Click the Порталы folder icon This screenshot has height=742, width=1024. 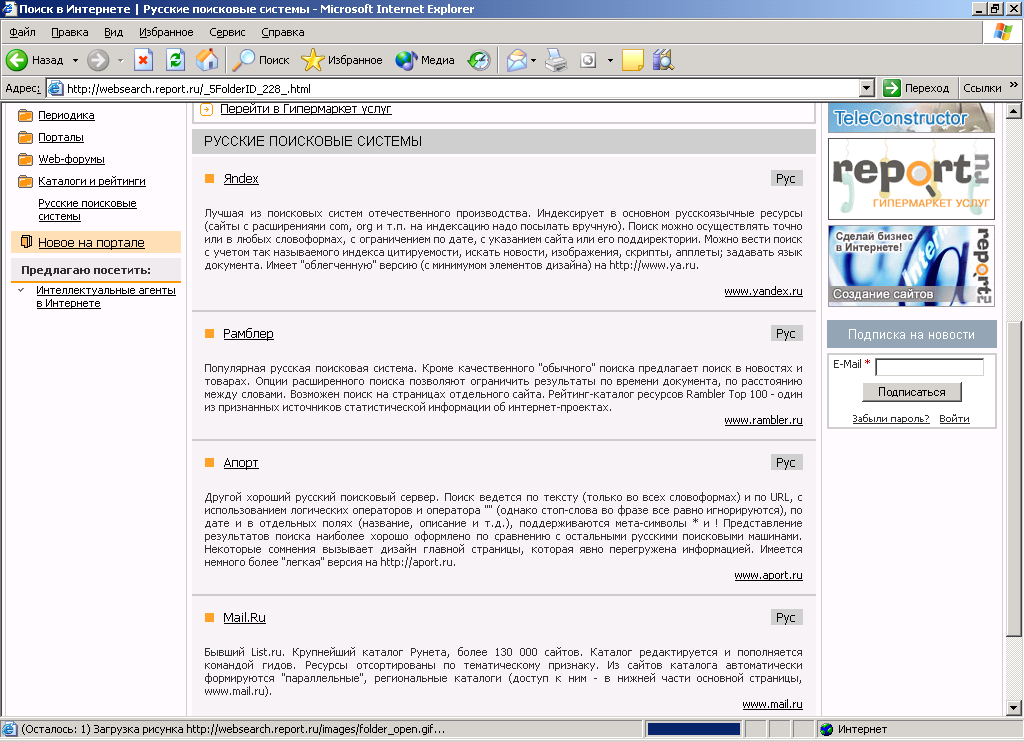click(x=25, y=138)
